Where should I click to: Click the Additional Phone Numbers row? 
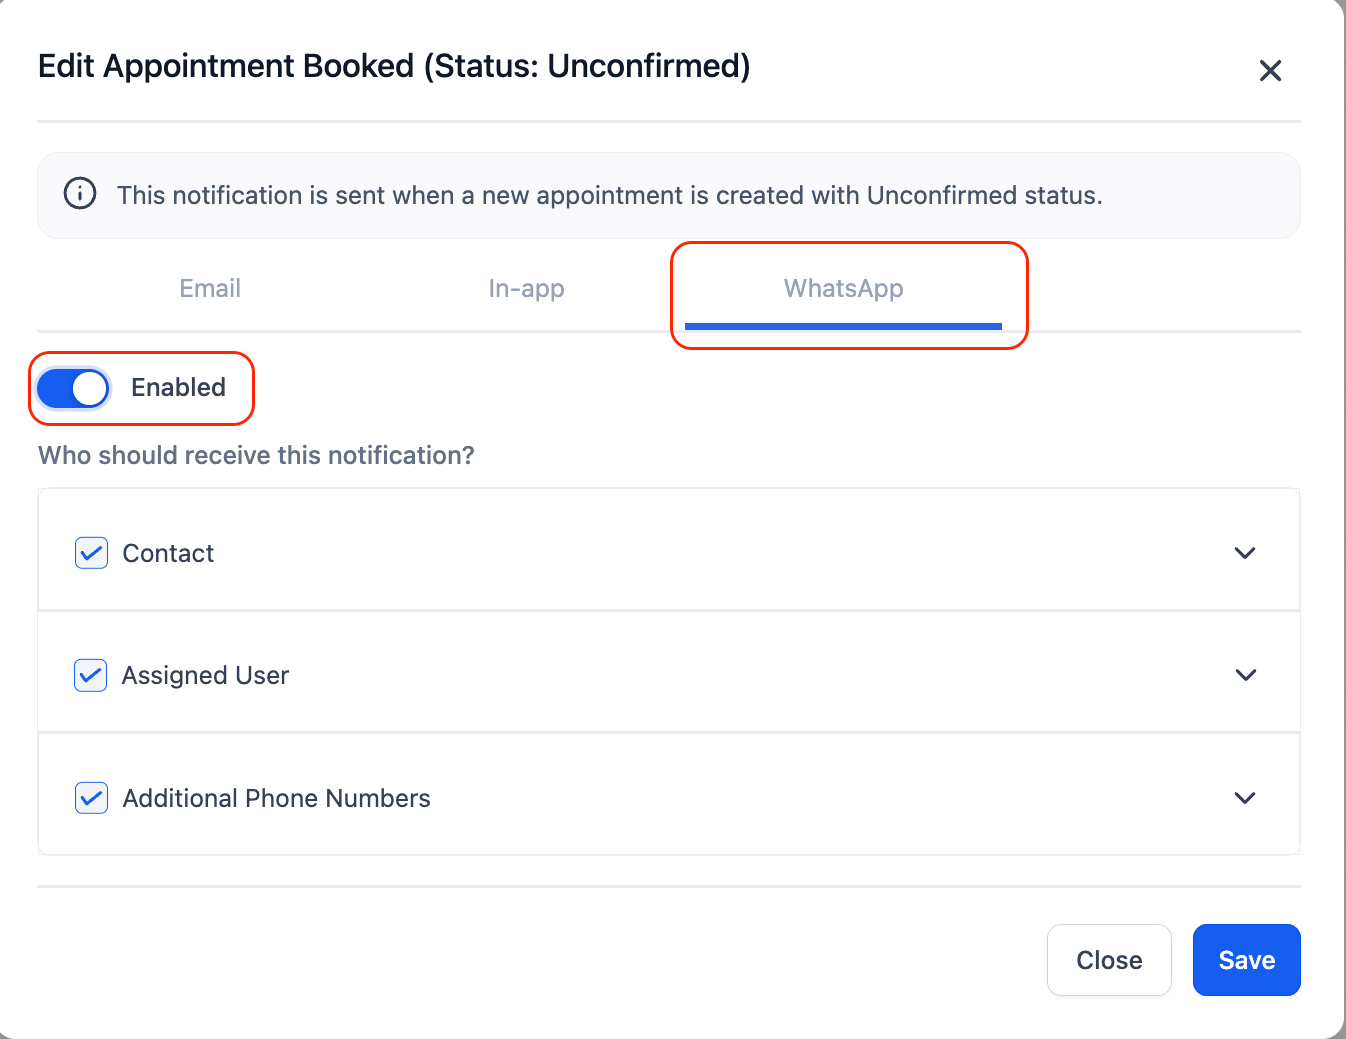click(x=276, y=798)
